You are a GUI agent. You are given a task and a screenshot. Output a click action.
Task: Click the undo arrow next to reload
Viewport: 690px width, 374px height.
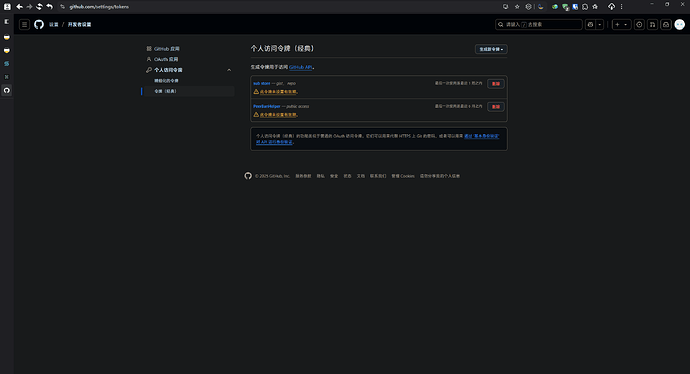pyautogui.click(x=49, y=7)
